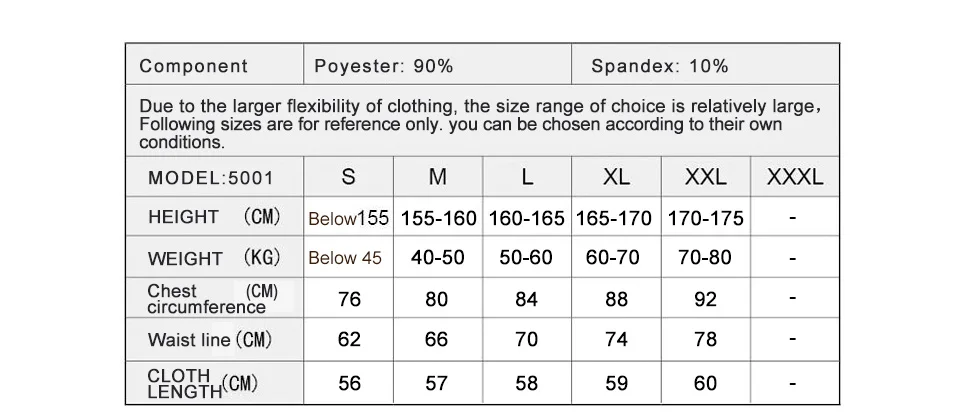Select the XXXL size column header
The height and width of the screenshot is (416, 960).
pyautogui.click(x=795, y=177)
